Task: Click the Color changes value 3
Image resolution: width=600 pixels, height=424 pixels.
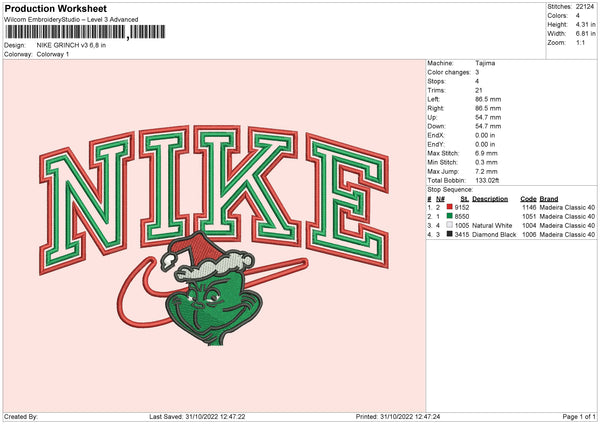Action: point(477,72)
